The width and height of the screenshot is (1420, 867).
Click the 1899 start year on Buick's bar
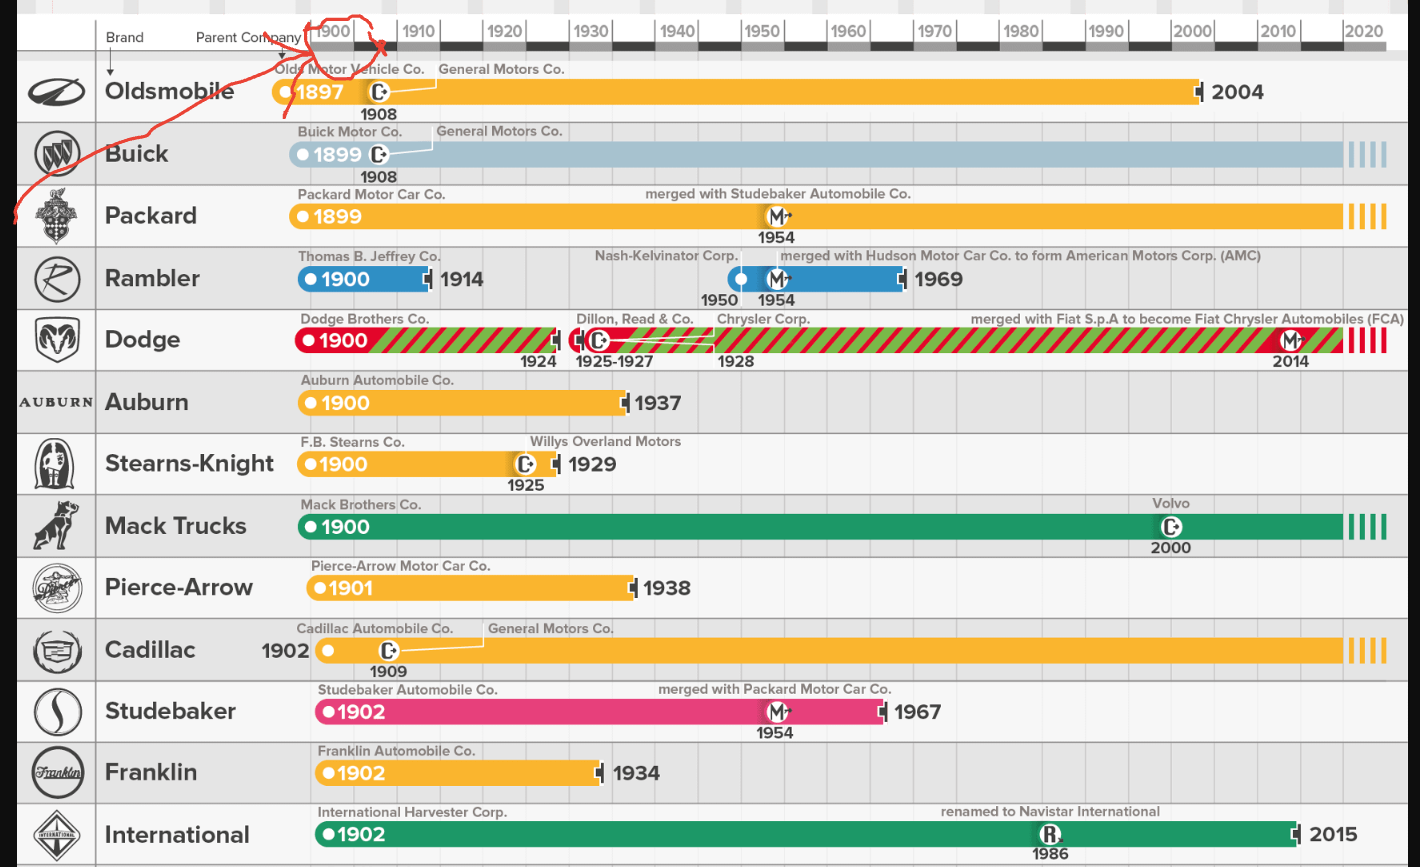pos(337,155)
